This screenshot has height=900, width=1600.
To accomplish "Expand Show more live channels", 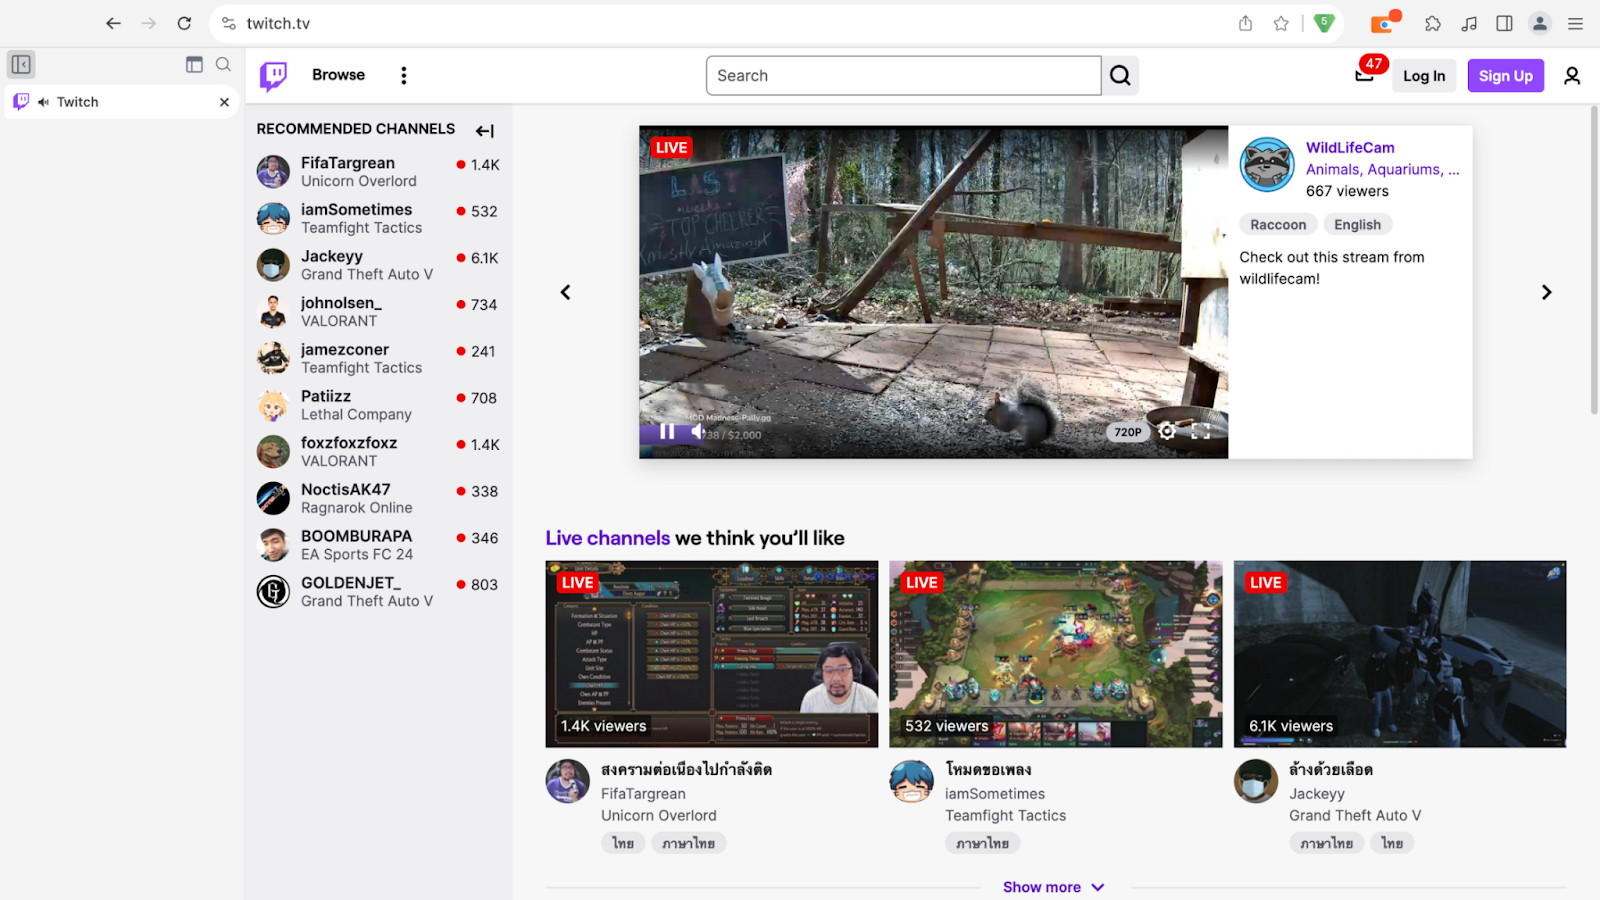I will [x=1054, y=887].
